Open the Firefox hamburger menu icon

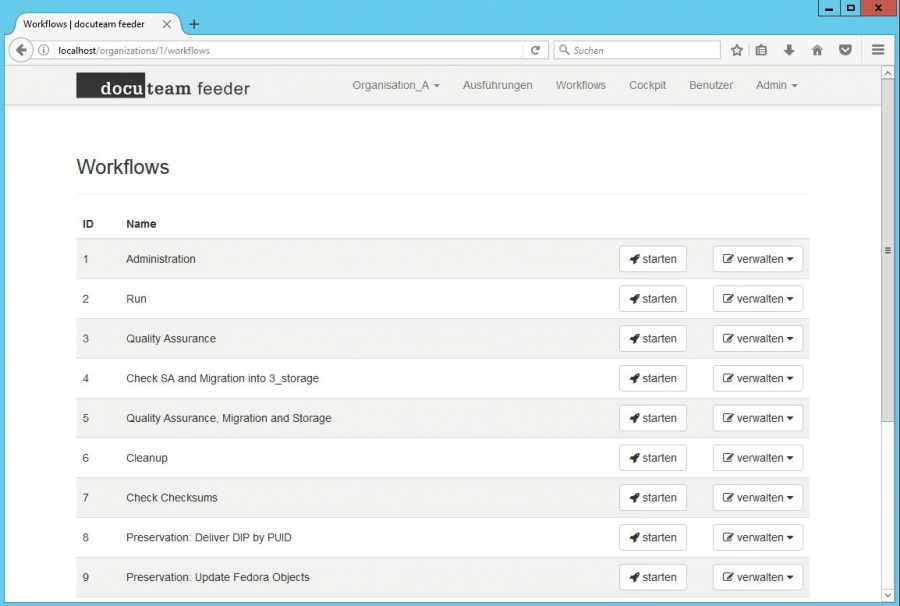tap(876, 49)
